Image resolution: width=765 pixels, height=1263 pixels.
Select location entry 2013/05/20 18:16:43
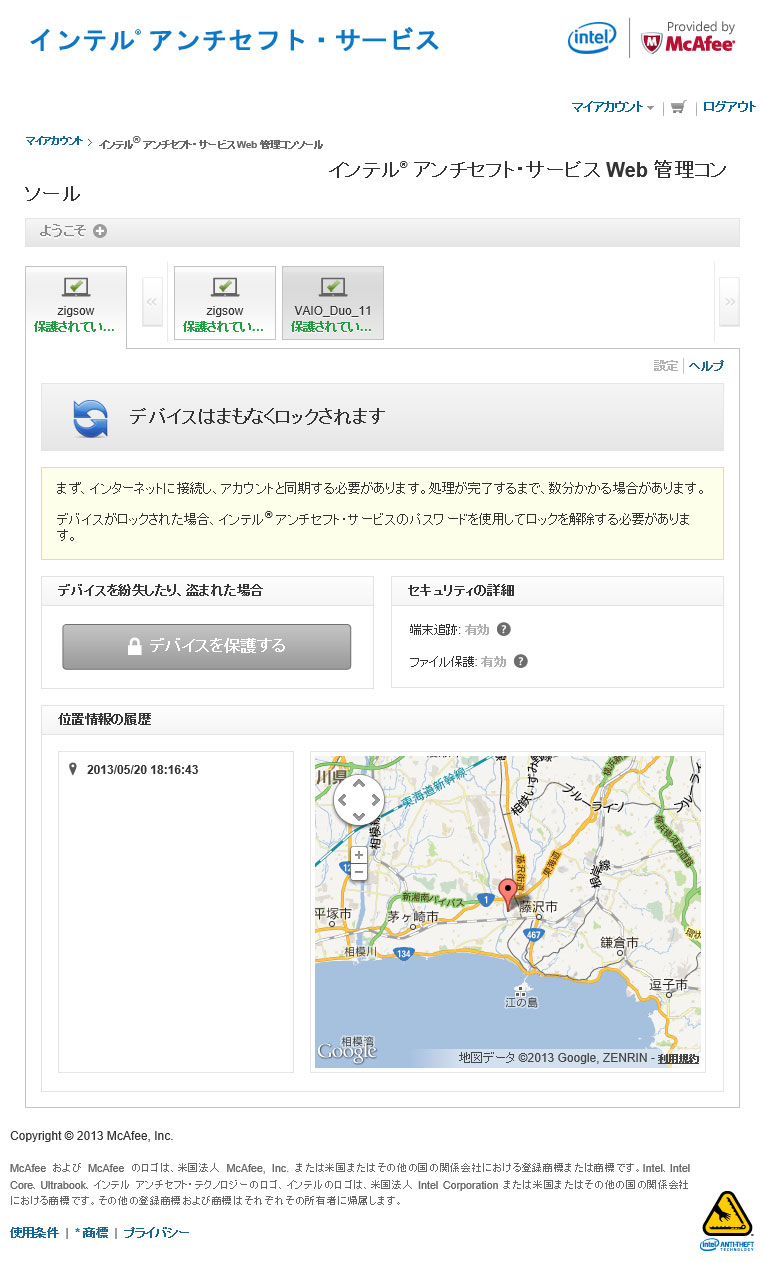coord(142,770)
